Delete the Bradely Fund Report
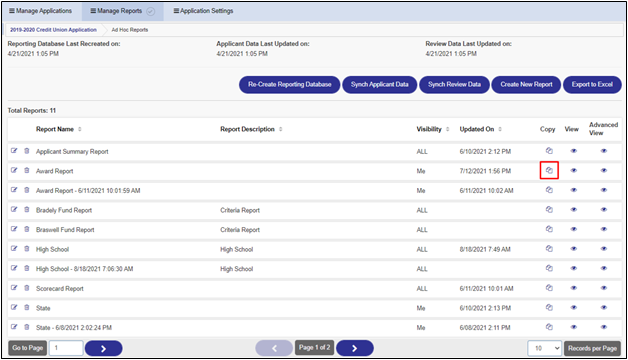Viewport: 628px width, 360px height. tap(27, 209)
